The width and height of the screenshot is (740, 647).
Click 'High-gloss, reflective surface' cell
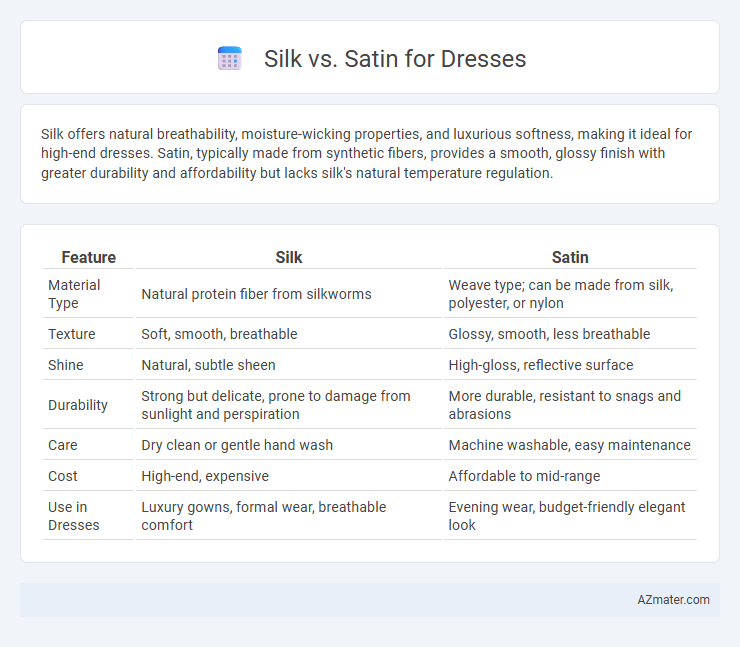pos(570,365)
